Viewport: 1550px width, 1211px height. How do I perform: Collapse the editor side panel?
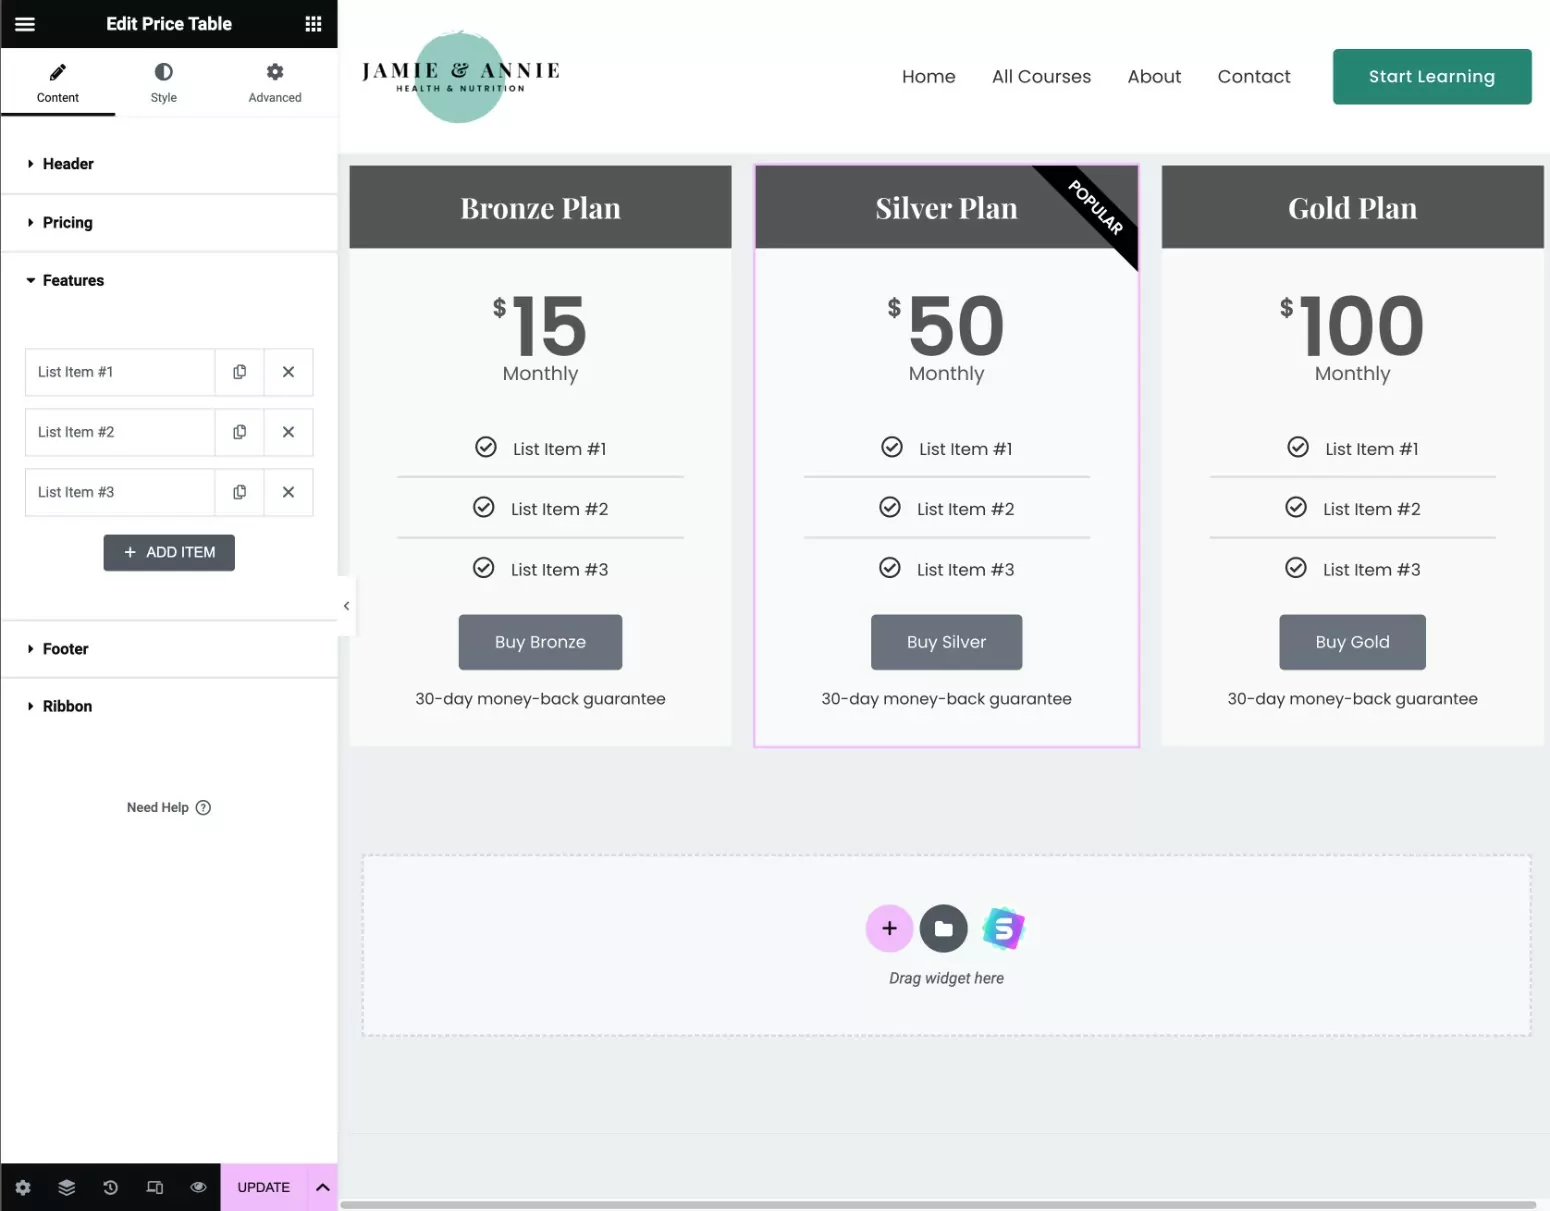tap(346, 606)
